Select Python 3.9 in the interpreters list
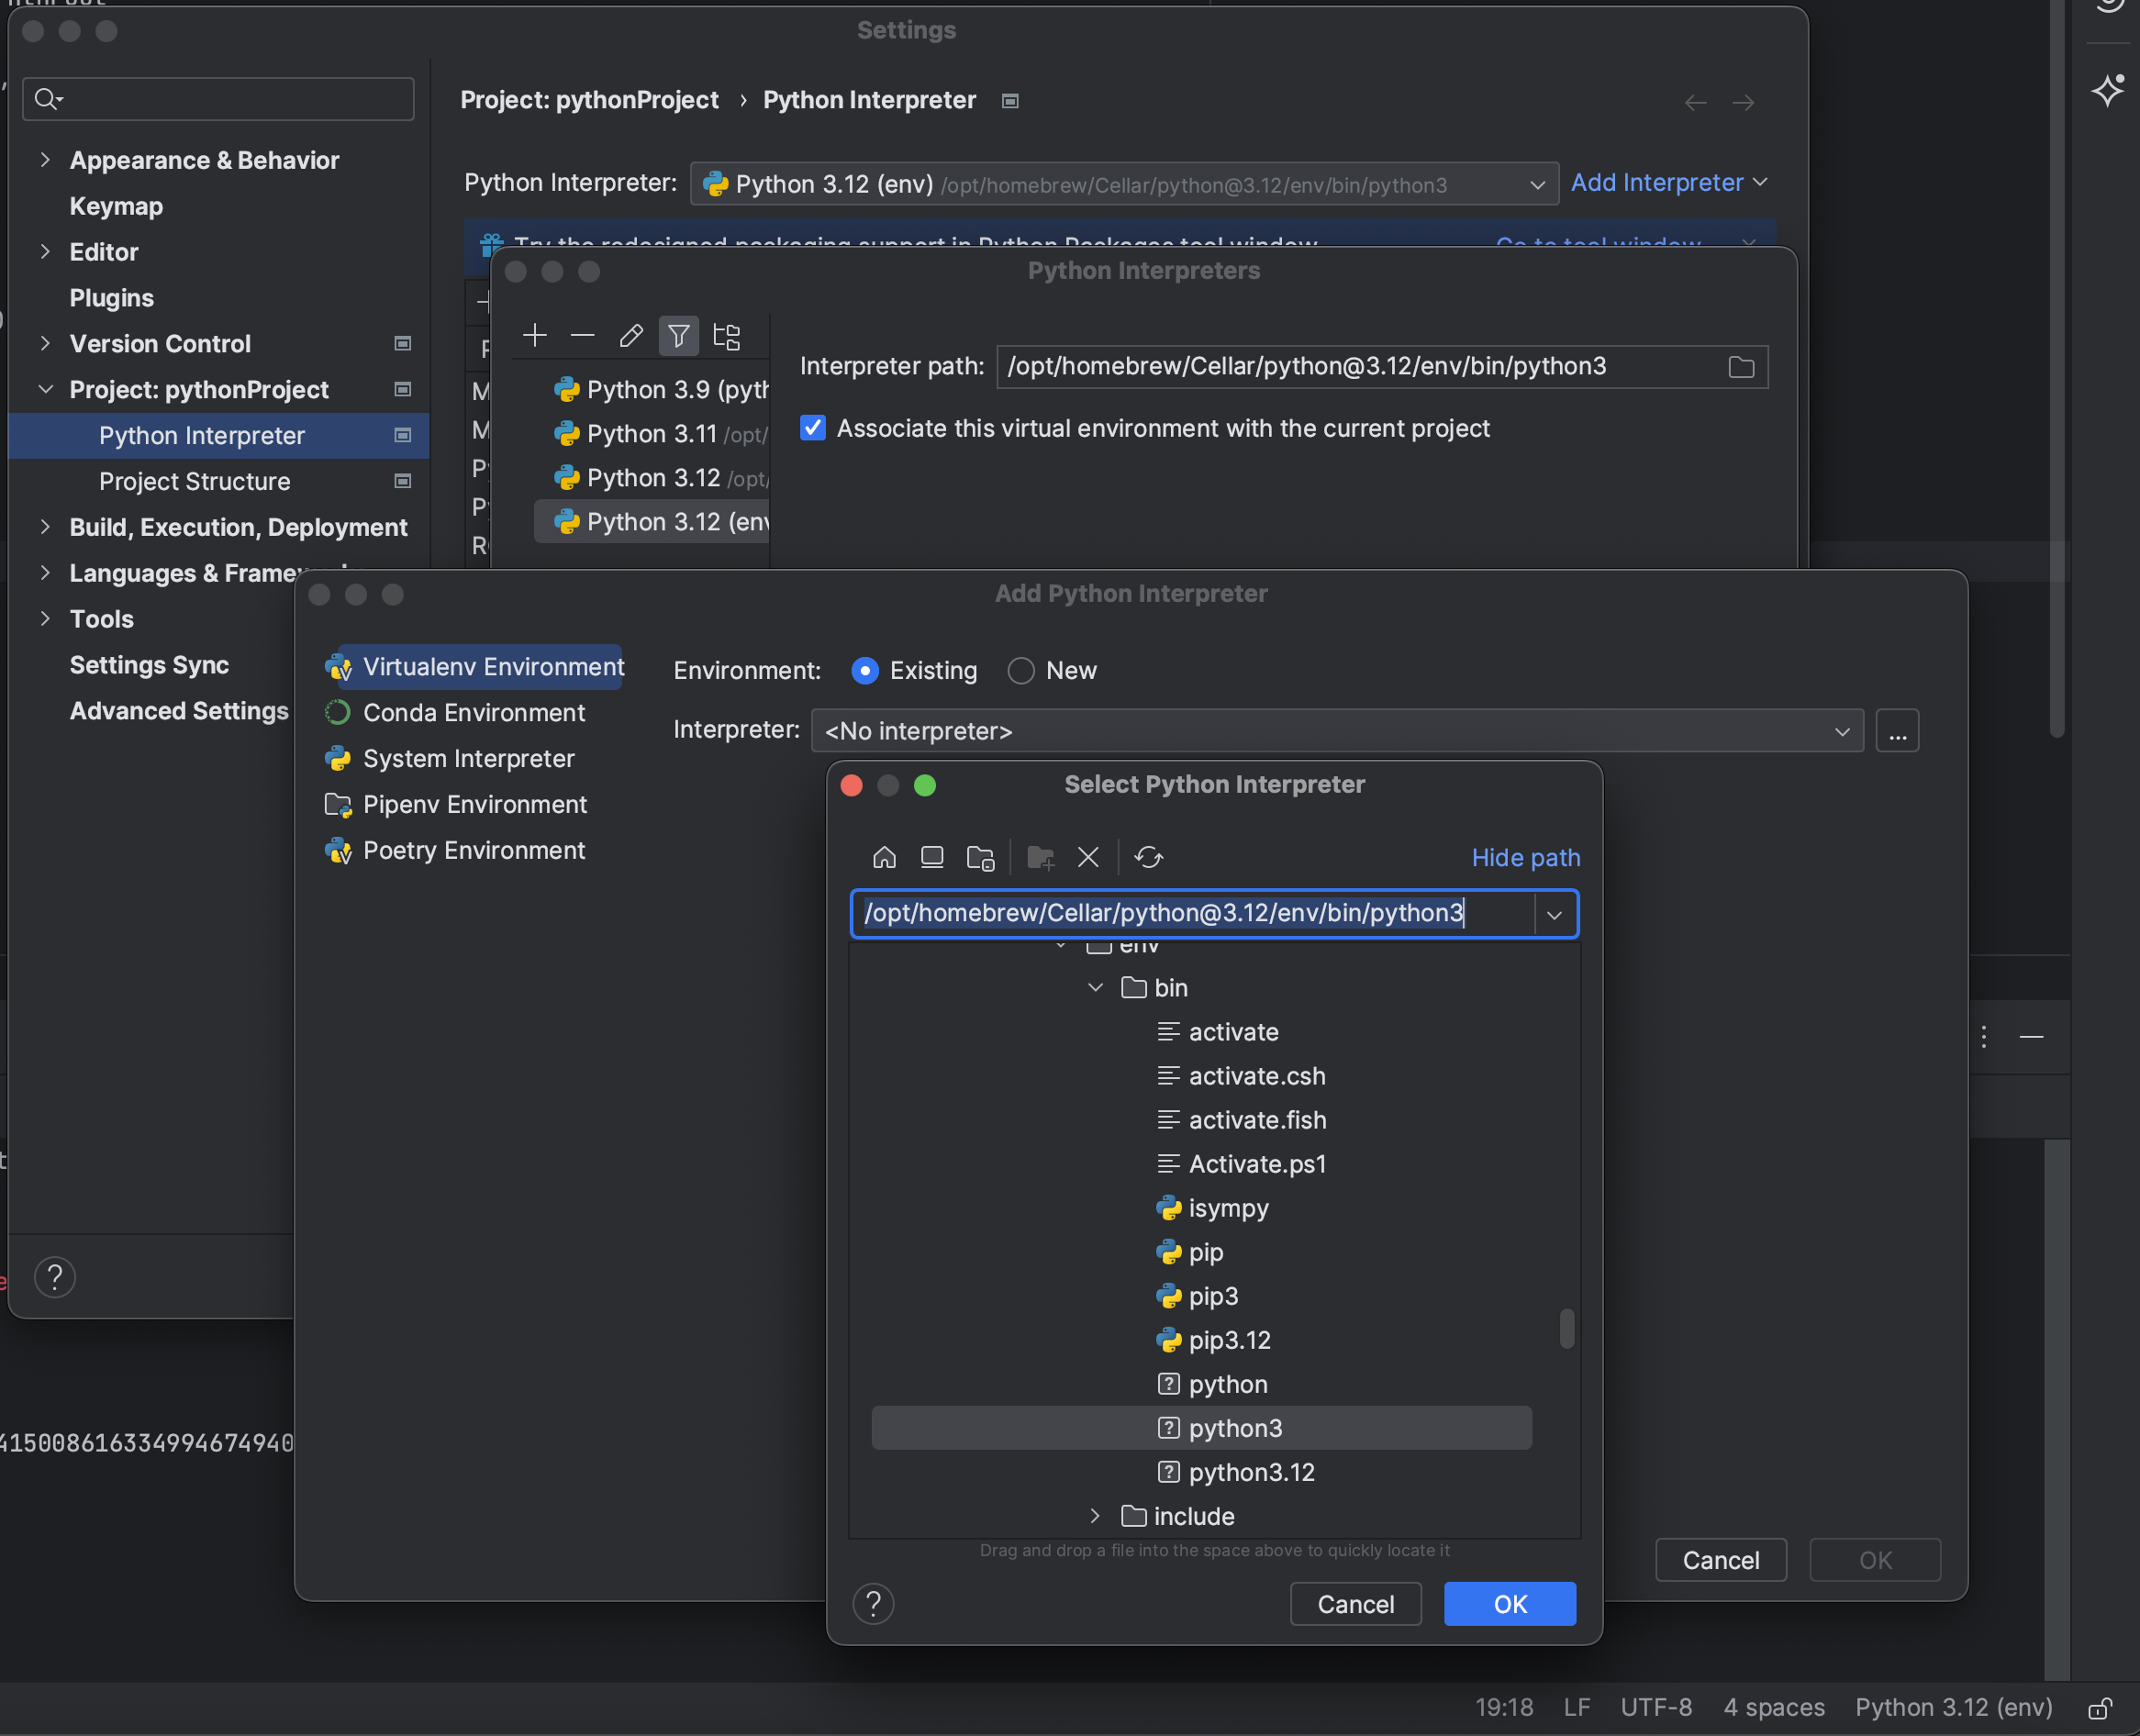The width and height of the screenshot is (2140, 1736). (x=652, y=390)
